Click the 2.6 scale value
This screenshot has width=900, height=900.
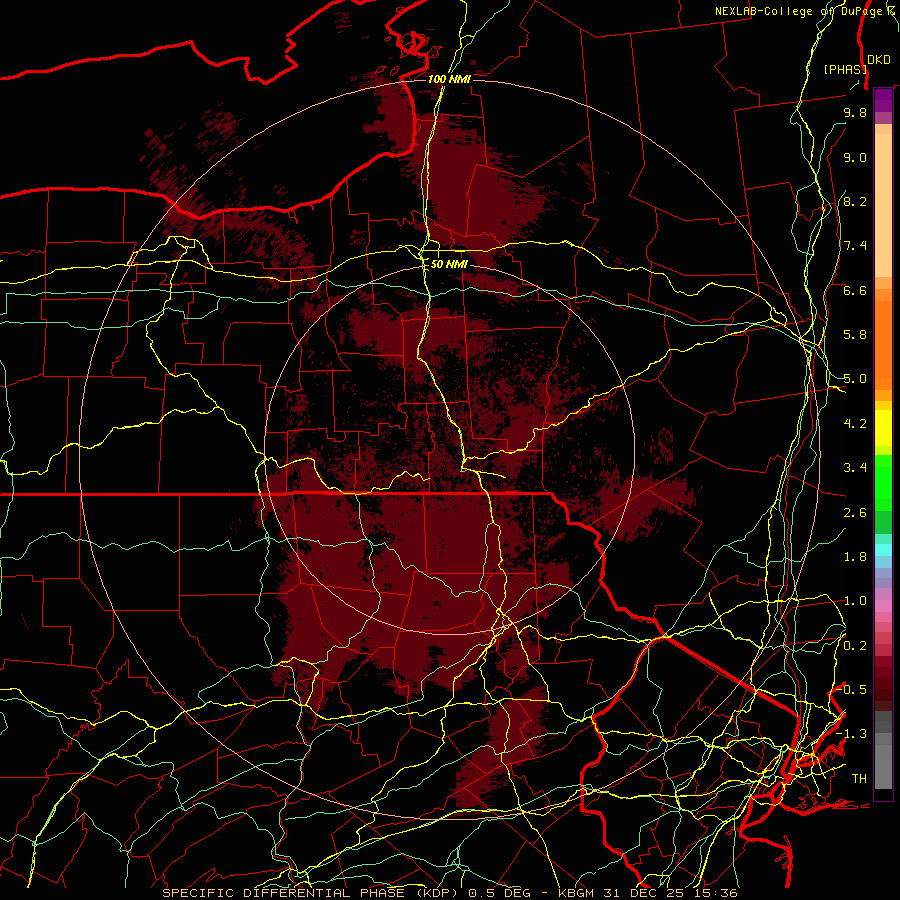pyautogui.click(x=855, y=513)
